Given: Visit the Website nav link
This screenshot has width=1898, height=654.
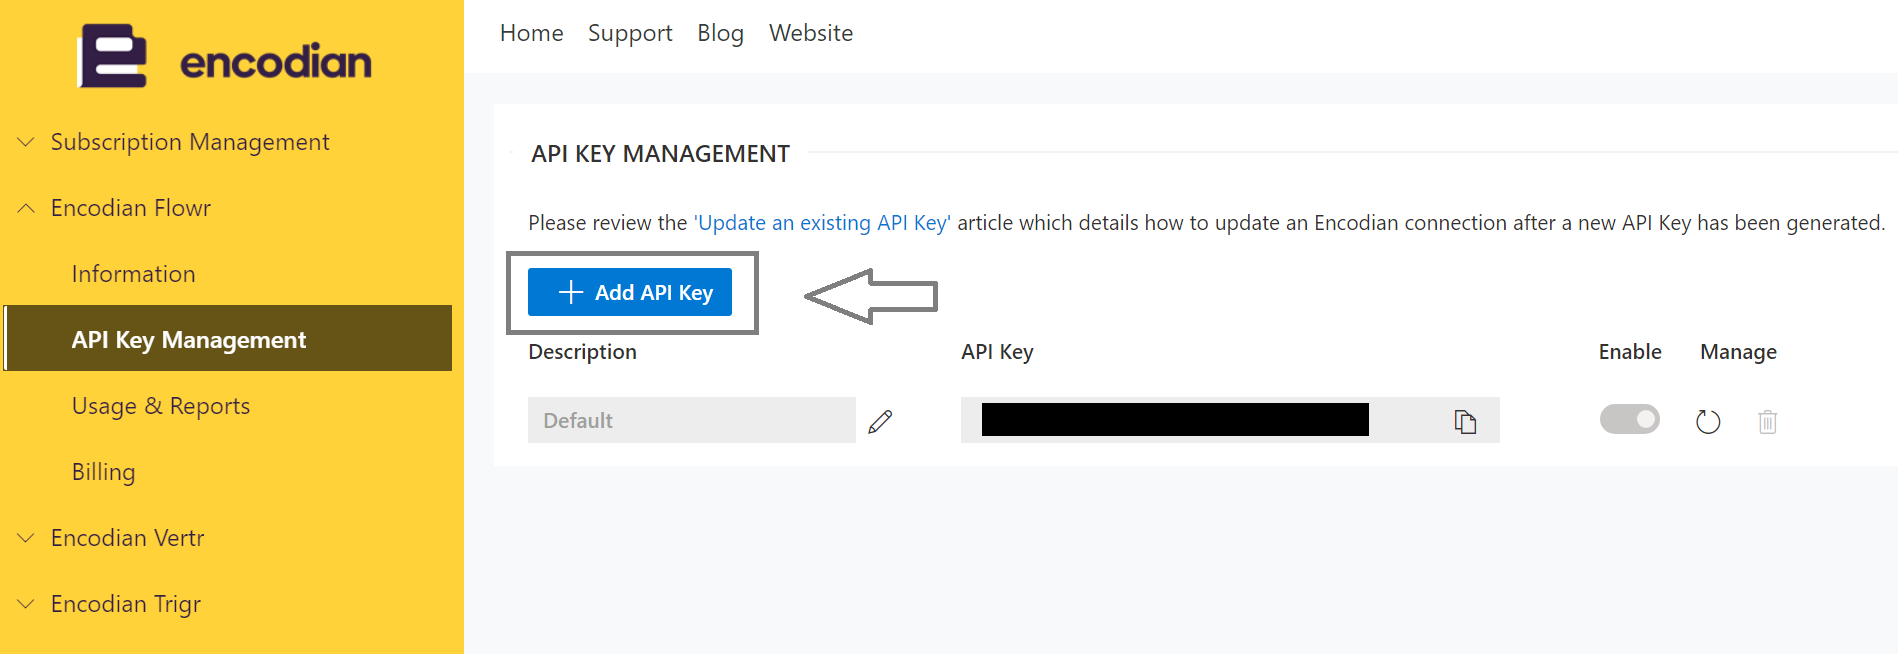Looking at the screenshot, I should [x=811, y=33].
